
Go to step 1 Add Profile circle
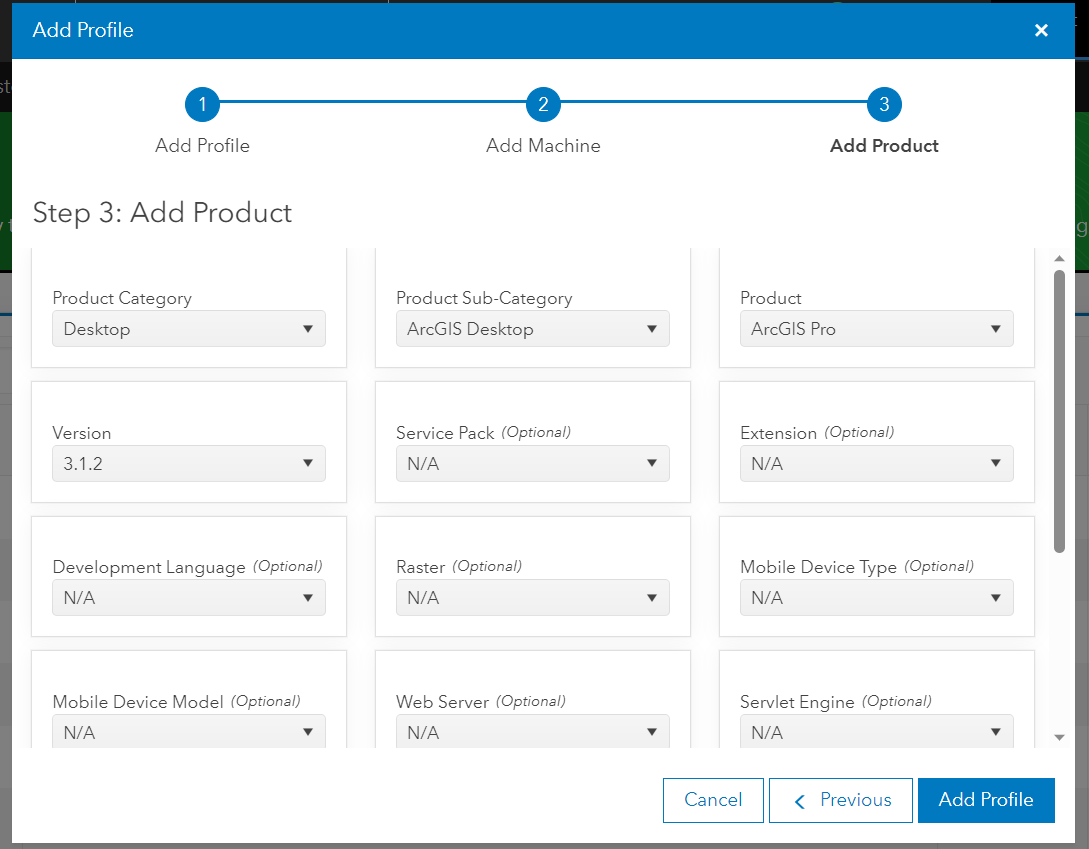click(202, 104)
